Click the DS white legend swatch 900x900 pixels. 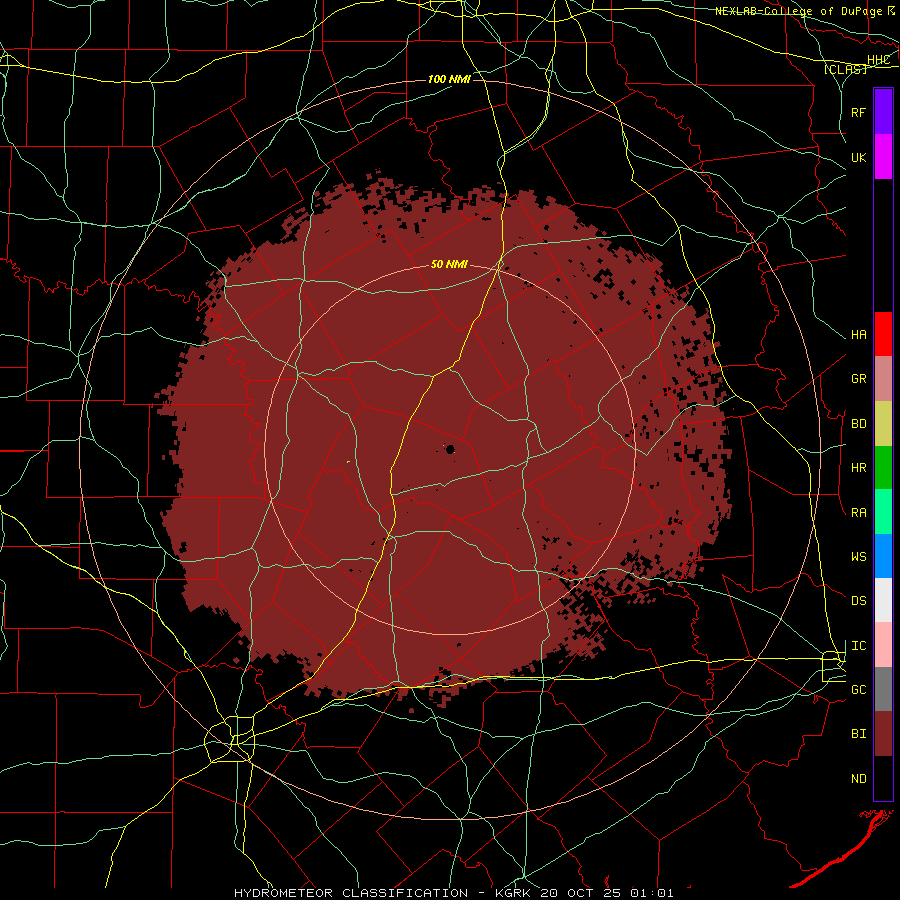coord(883,600)
